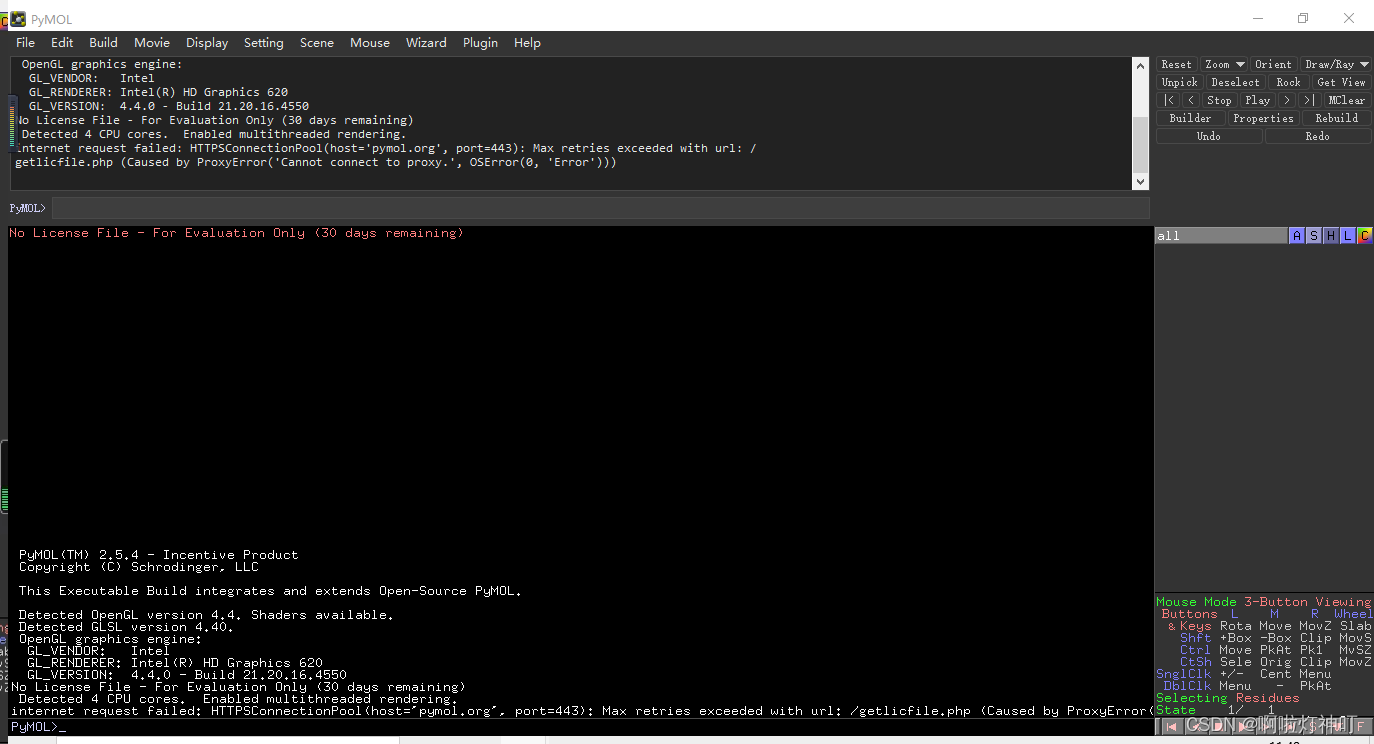Skip to the last movie frame
The height and width of the screenshot is (744, 1374).
click(1307, 99)
